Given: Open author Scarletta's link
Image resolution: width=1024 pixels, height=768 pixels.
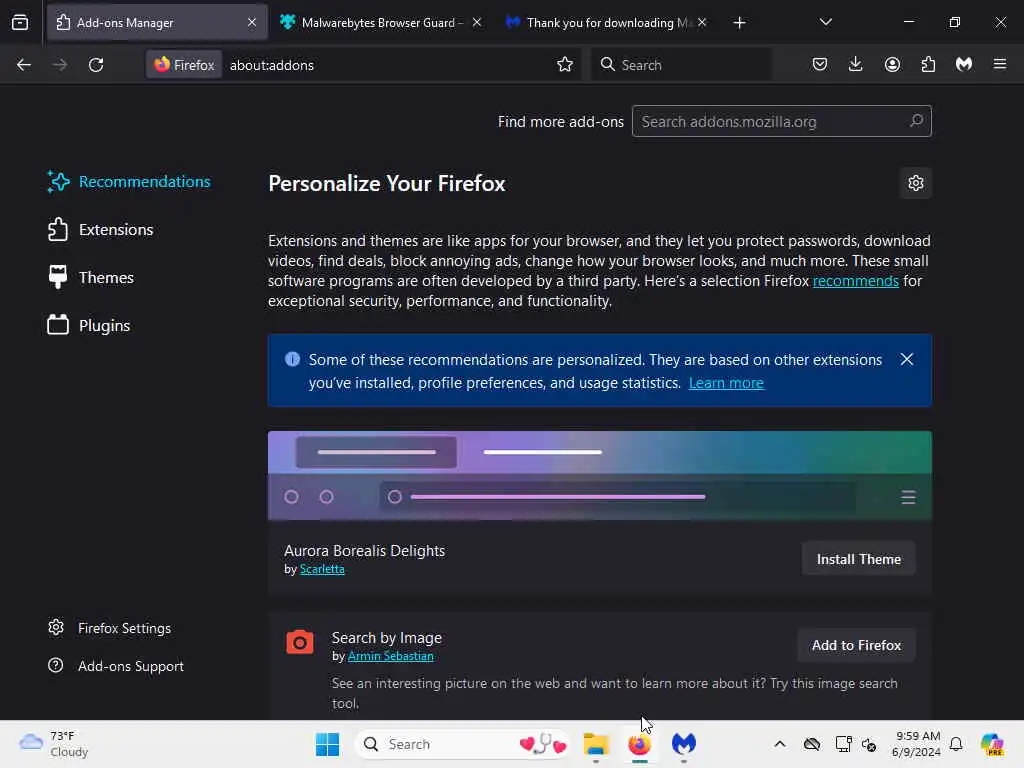Looking at the screenshot, I should click(322, 569).
